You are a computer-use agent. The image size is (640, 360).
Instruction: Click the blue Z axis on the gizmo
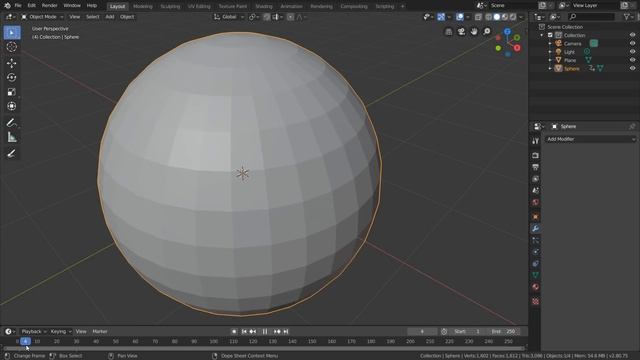tap(507, 32)
